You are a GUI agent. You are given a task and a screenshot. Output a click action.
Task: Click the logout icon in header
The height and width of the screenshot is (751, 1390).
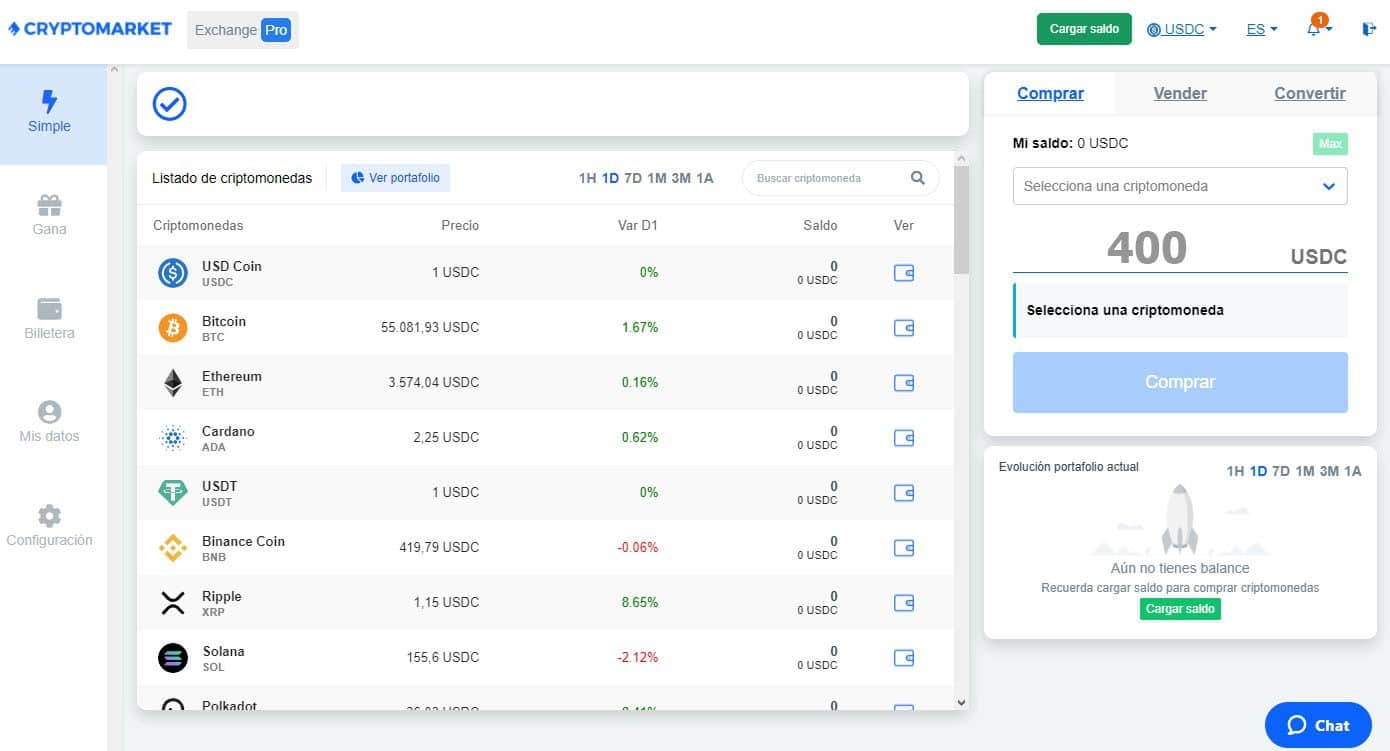(1369, 29)
